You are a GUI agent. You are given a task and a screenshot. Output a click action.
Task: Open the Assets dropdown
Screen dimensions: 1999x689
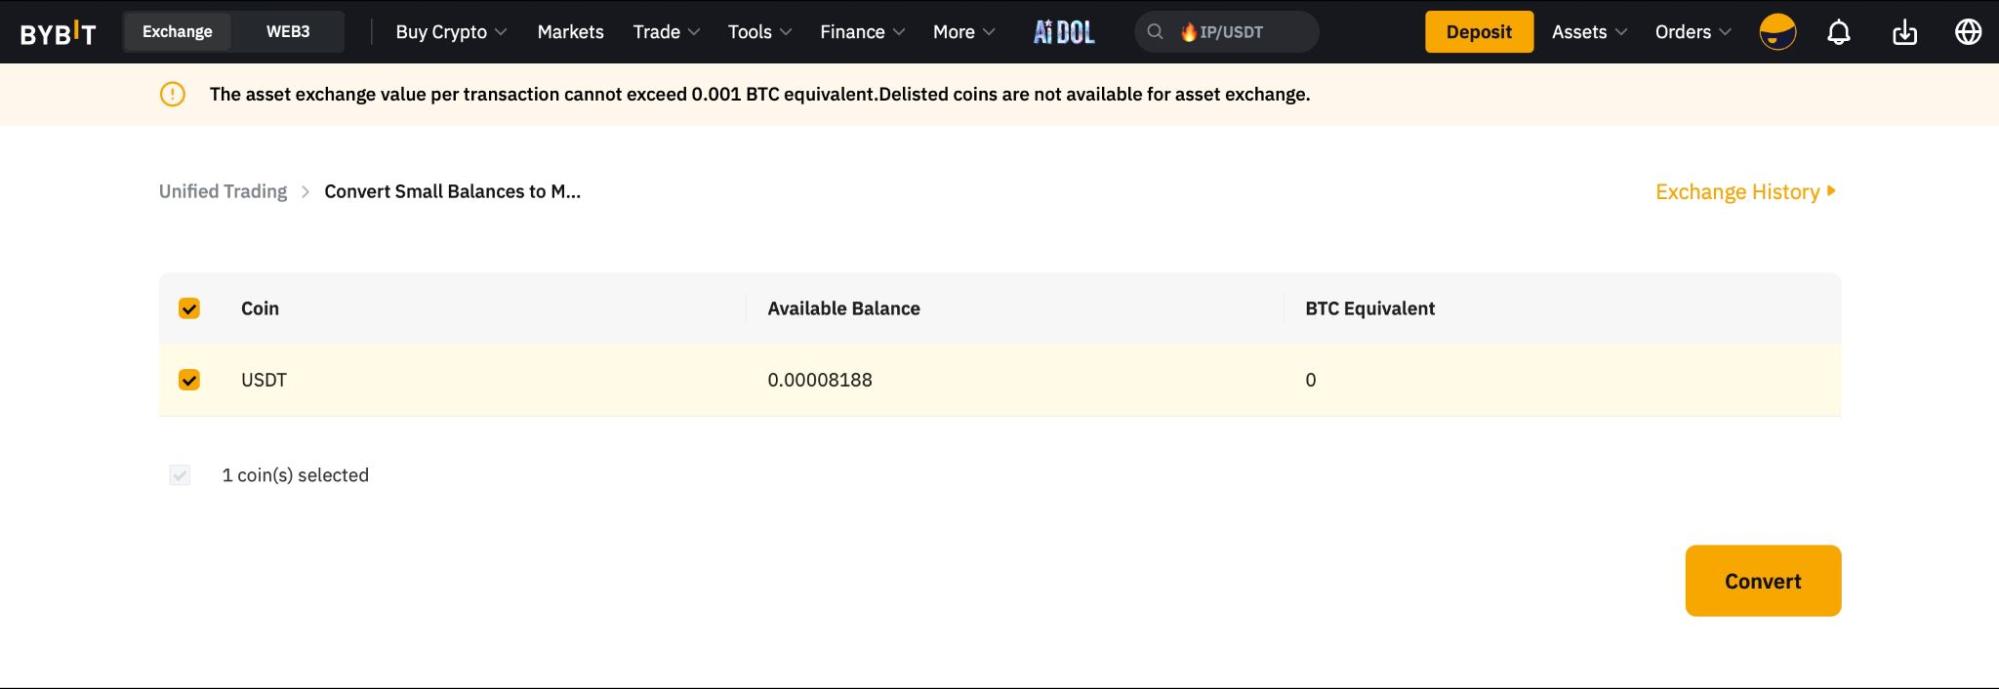pos(1589,32)
